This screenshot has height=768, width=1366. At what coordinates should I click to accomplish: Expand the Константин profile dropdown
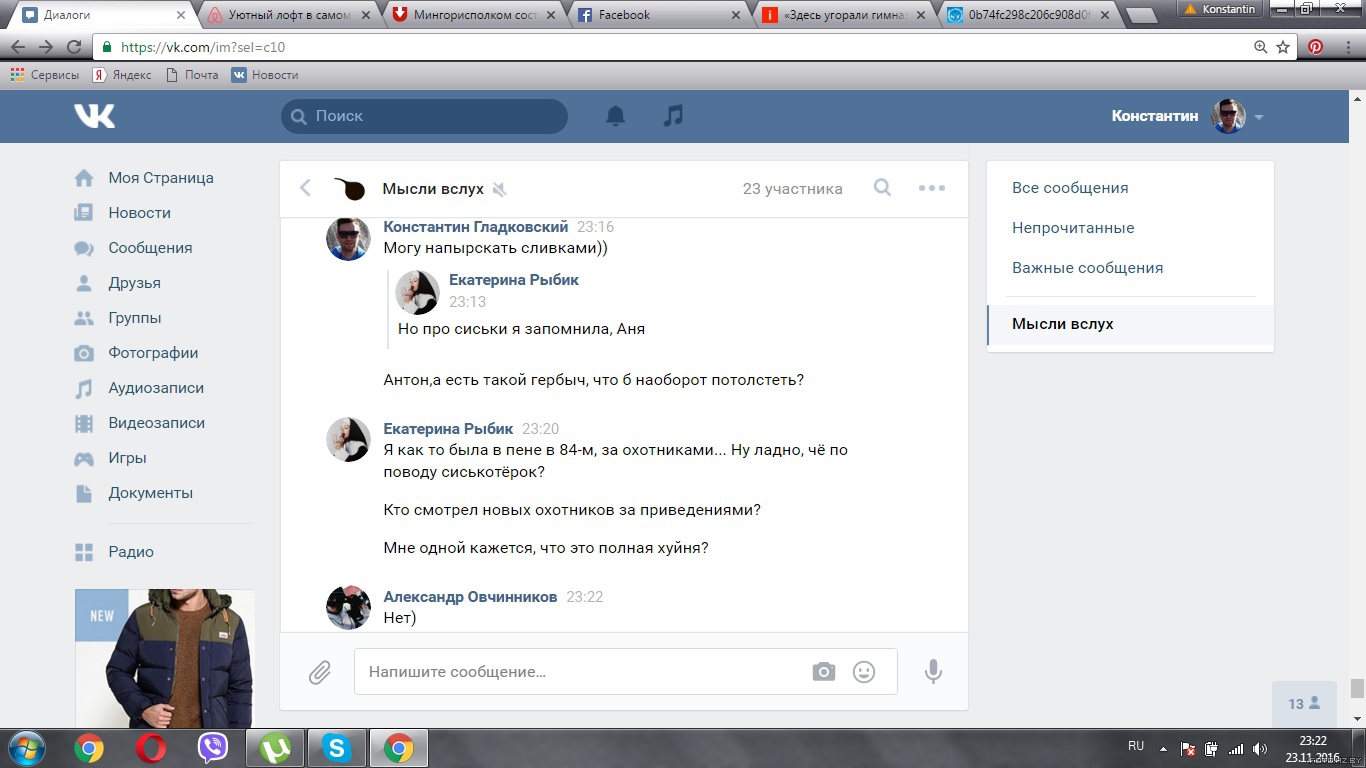[x=1259, y=117]
